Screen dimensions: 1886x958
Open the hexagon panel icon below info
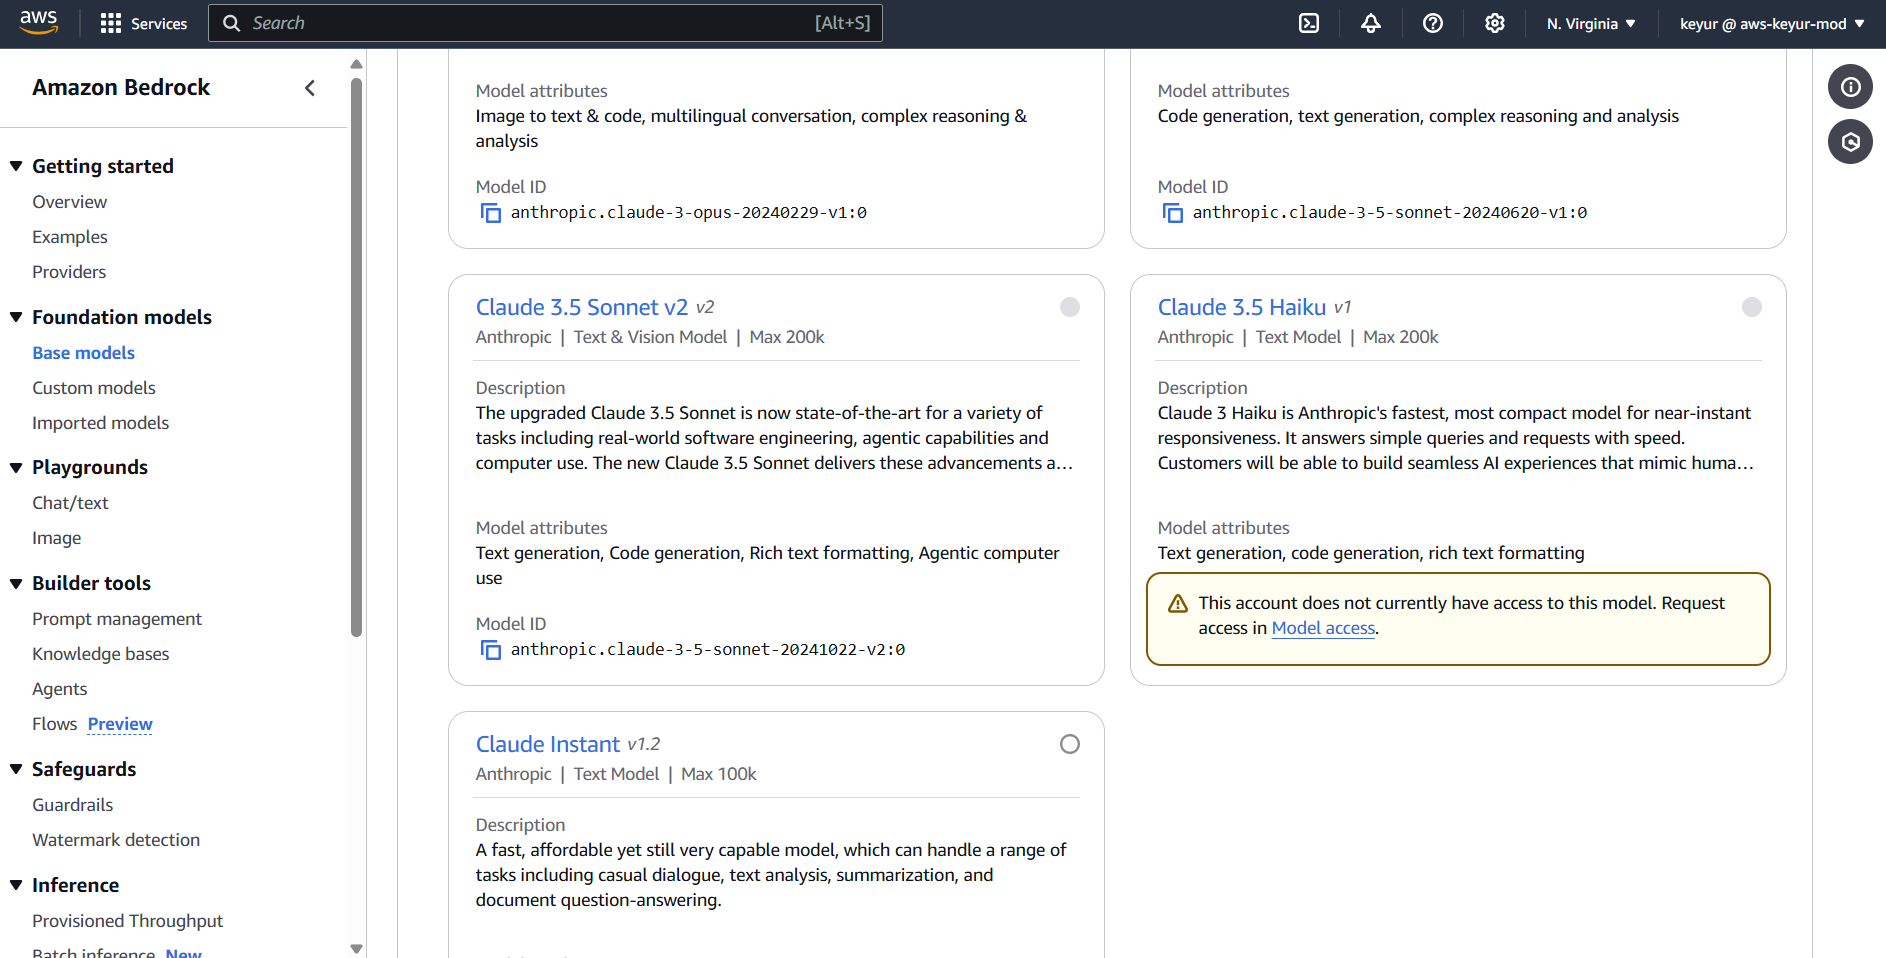[1850, 142]
